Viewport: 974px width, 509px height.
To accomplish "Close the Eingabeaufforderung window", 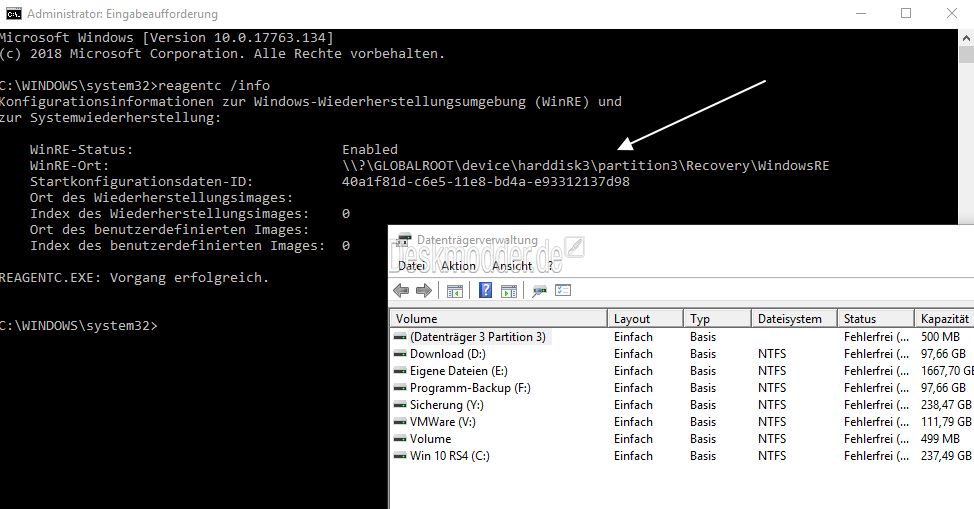I will (952, 13).
